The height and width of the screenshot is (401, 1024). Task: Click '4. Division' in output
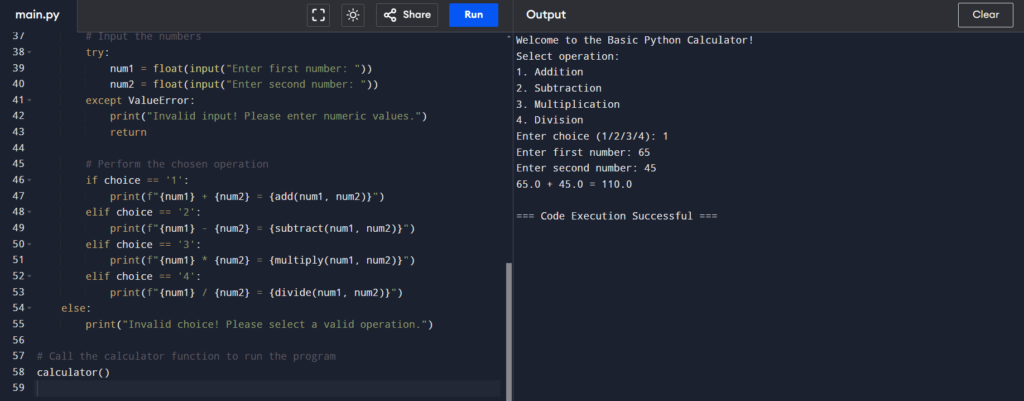point(549,120)
